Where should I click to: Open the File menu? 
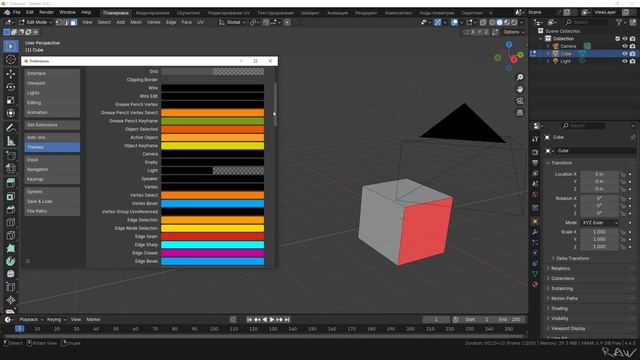[17, 12]
